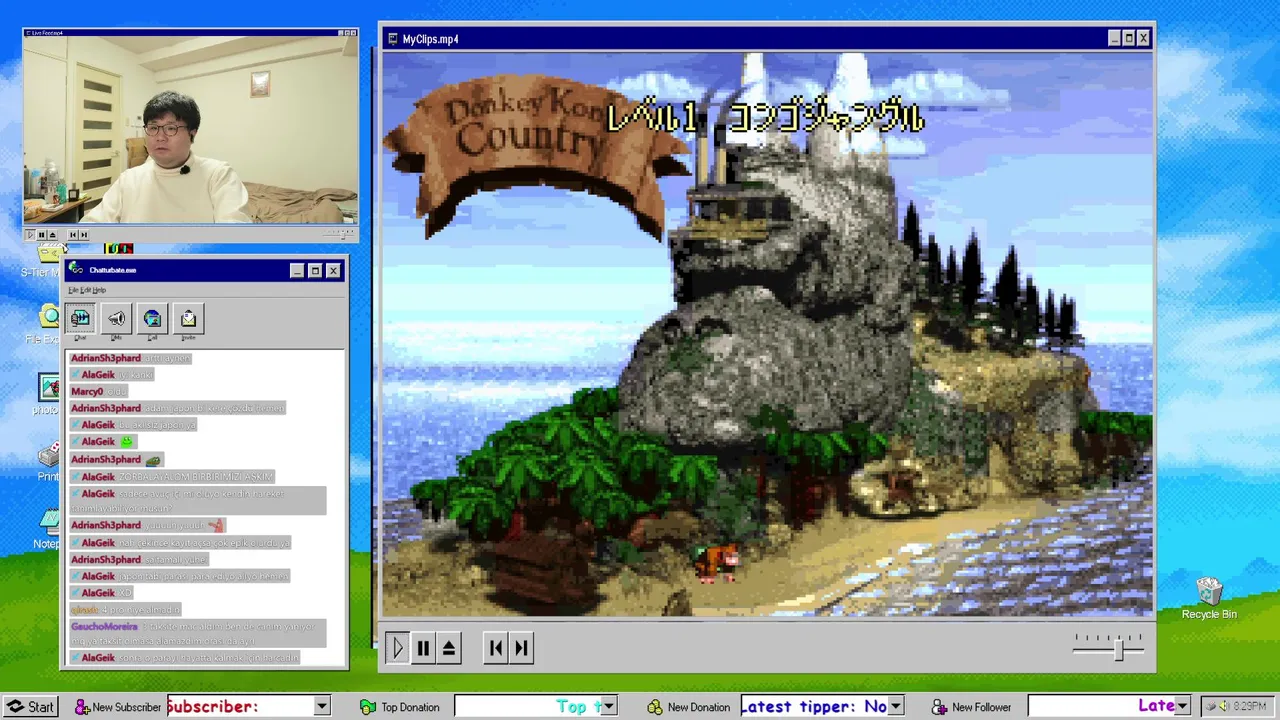Click GauchoMoreira username in chat
1280x720 pixels.
(x=104, y=626)
